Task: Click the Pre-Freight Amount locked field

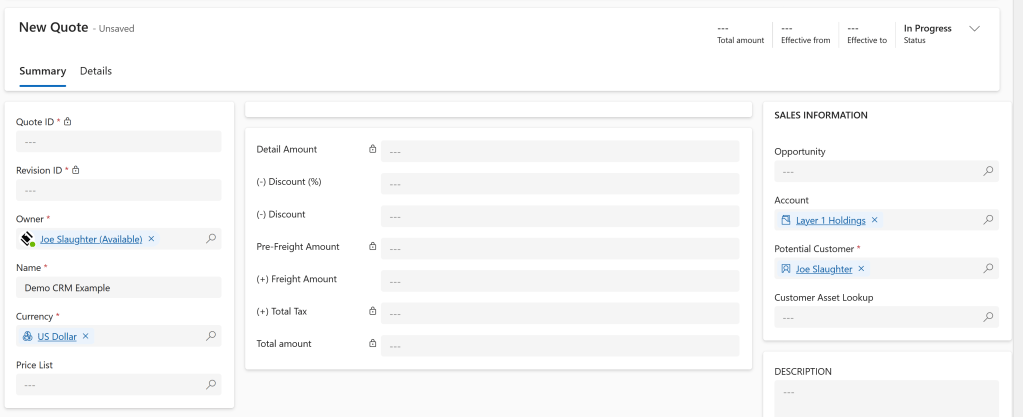Action: (x=560, y=249)
